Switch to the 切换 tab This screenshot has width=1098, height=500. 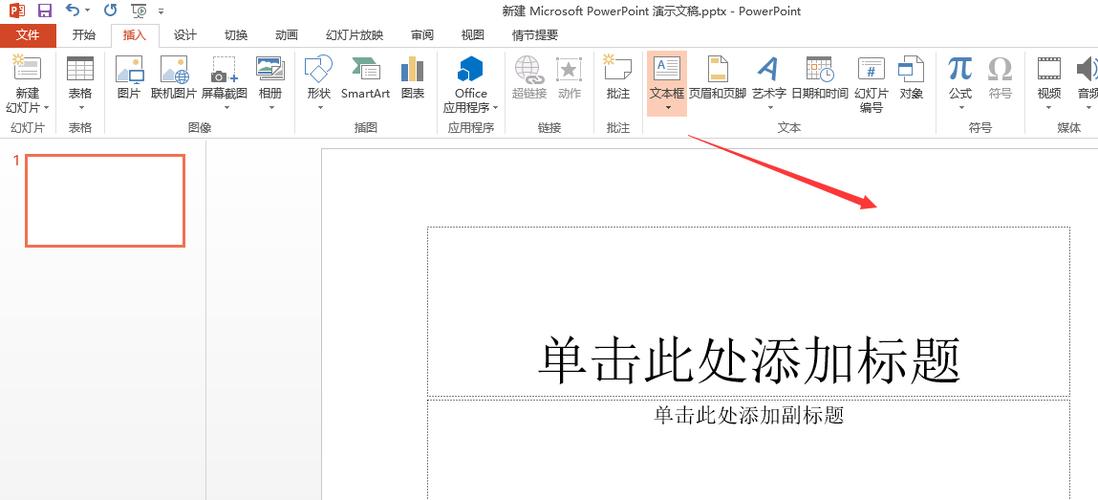(x=236, y=35)
